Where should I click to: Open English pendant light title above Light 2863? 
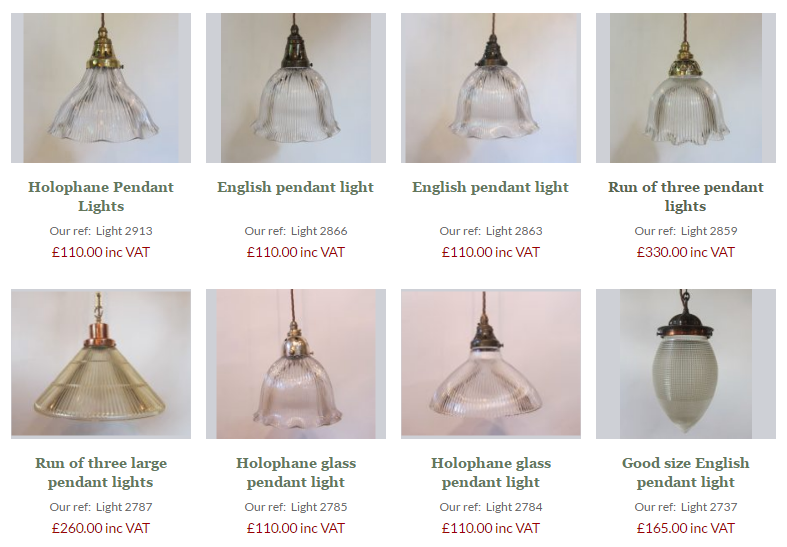[x=490, y=187]
